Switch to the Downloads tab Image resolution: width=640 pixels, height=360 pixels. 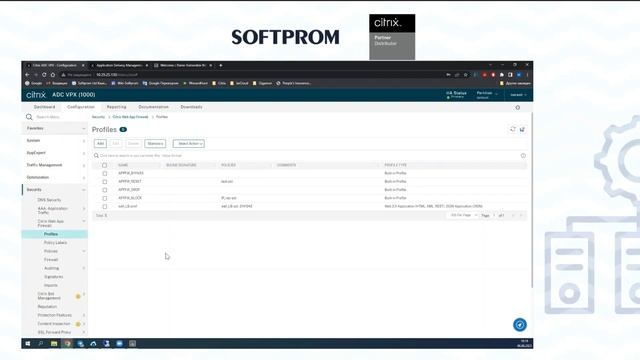[191, 107]
